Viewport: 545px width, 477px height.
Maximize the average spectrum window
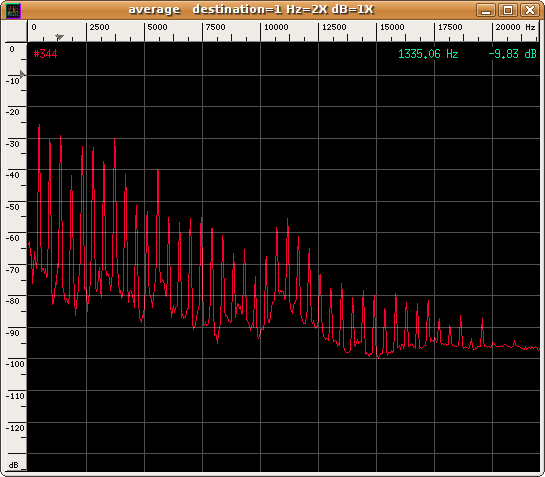(x=507, y=10)
